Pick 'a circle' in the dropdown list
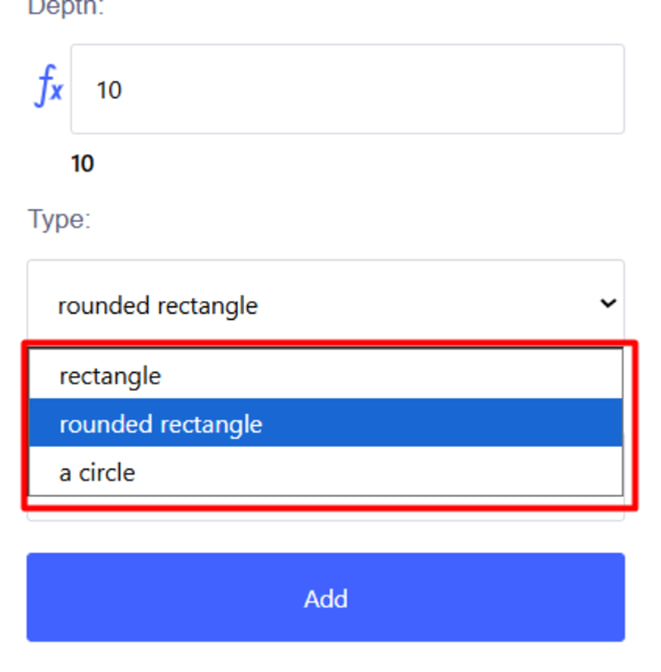Viewport: 661px width, 672px height. click(97, 472)
